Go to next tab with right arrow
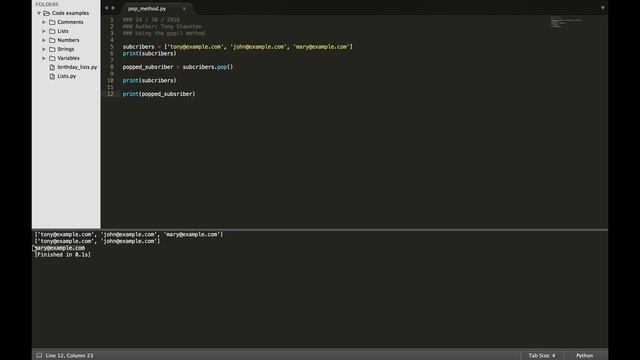Image resolution: width=640 pixels, height=360 pixels. [x=113, y=8]
